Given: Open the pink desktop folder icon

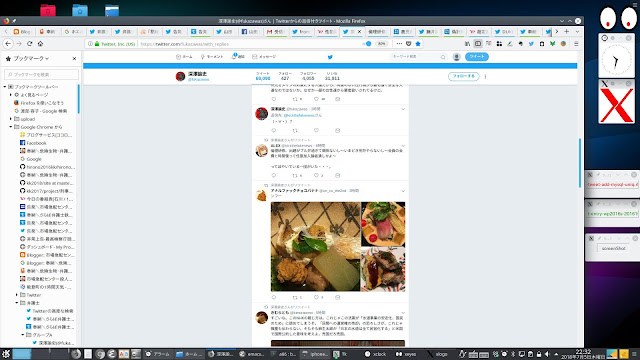Looking at the screenshot, I should [48, 10].
